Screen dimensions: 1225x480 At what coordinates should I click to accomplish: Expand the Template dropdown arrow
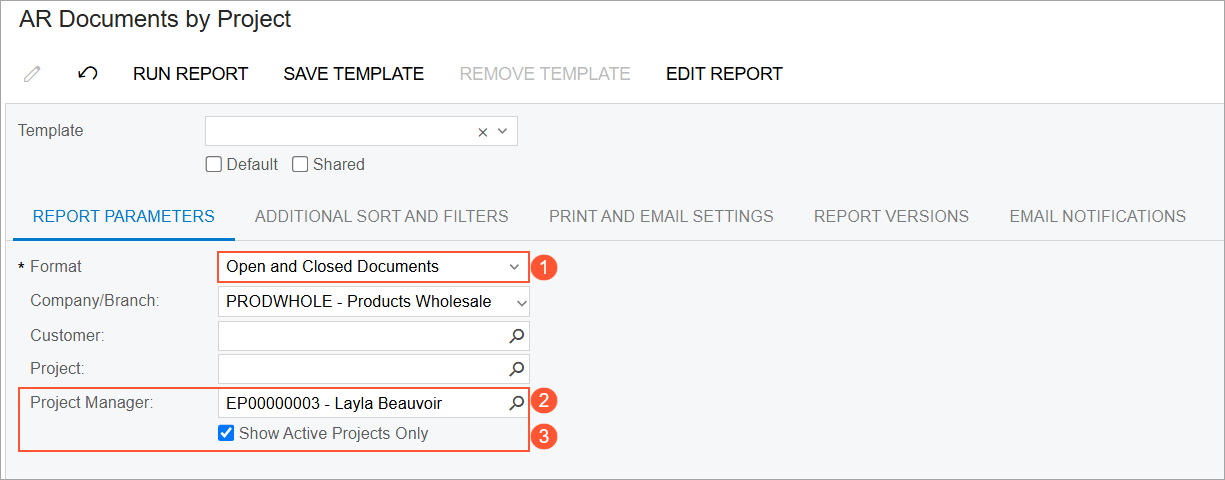pyautogui.click(x=503, y=132)
